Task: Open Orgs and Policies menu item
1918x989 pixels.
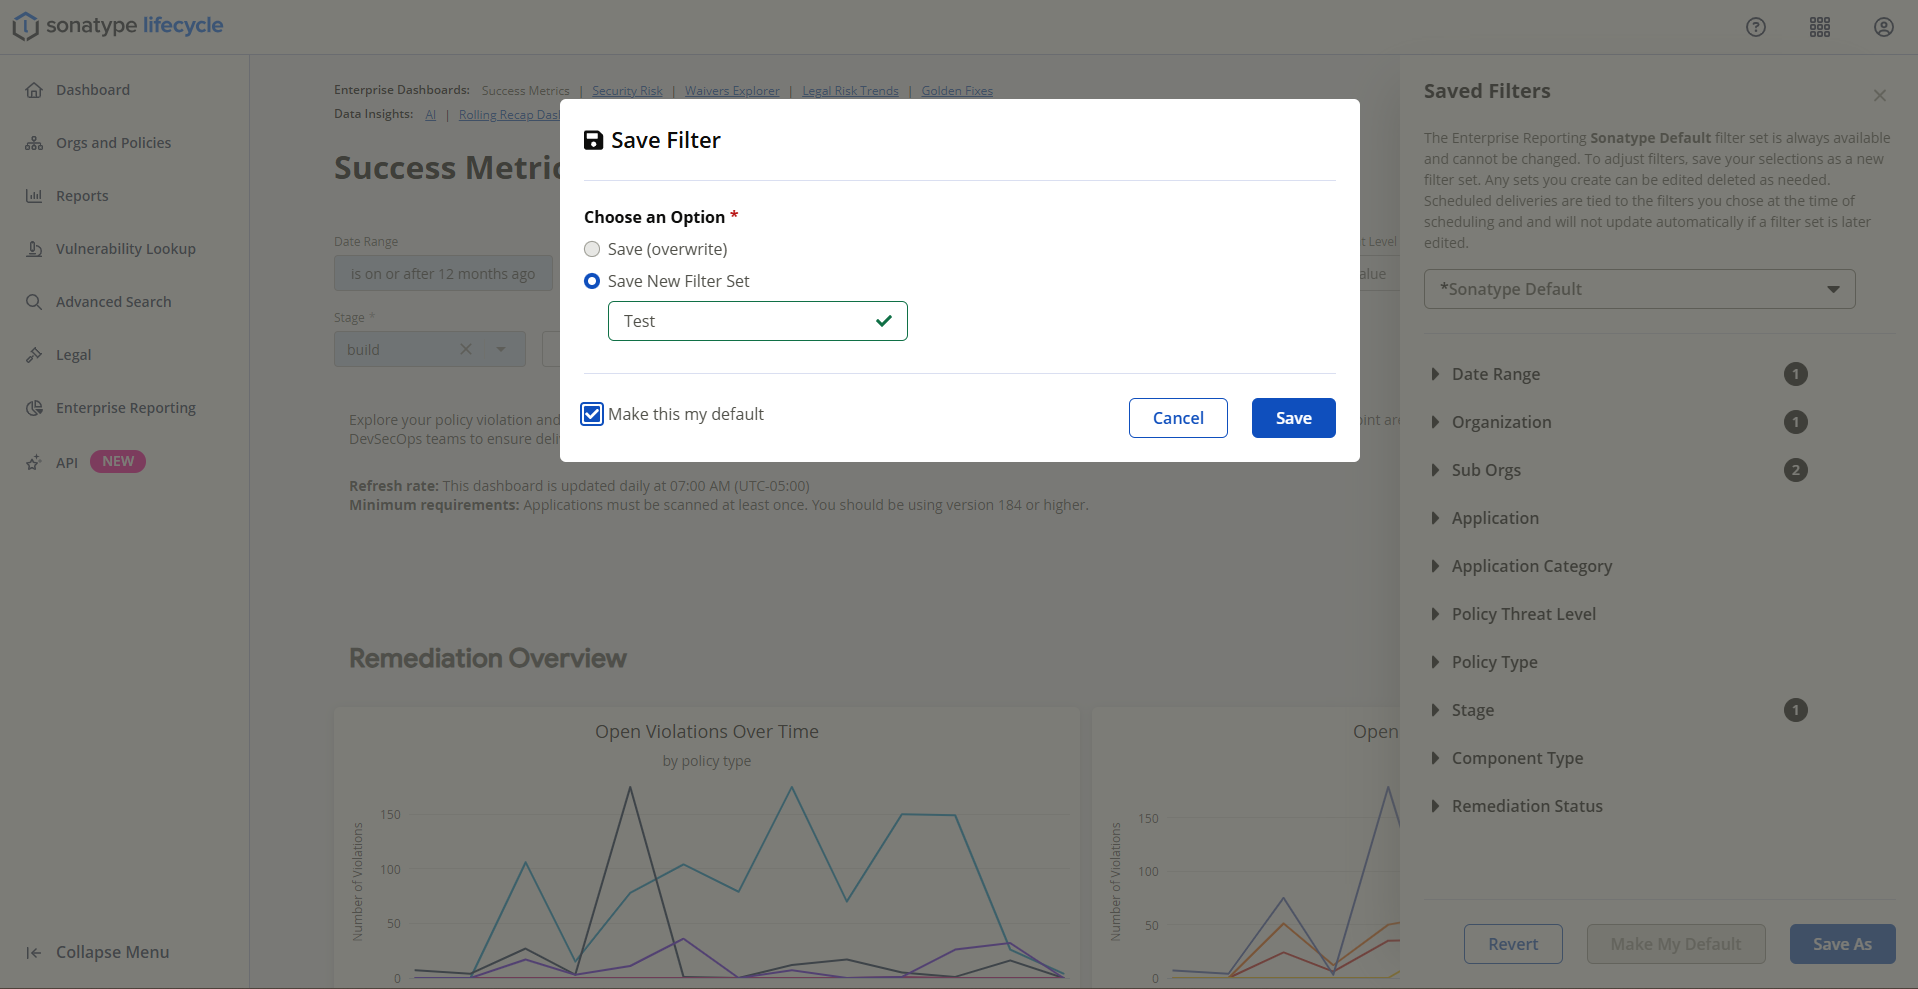Action: point(113,143)
